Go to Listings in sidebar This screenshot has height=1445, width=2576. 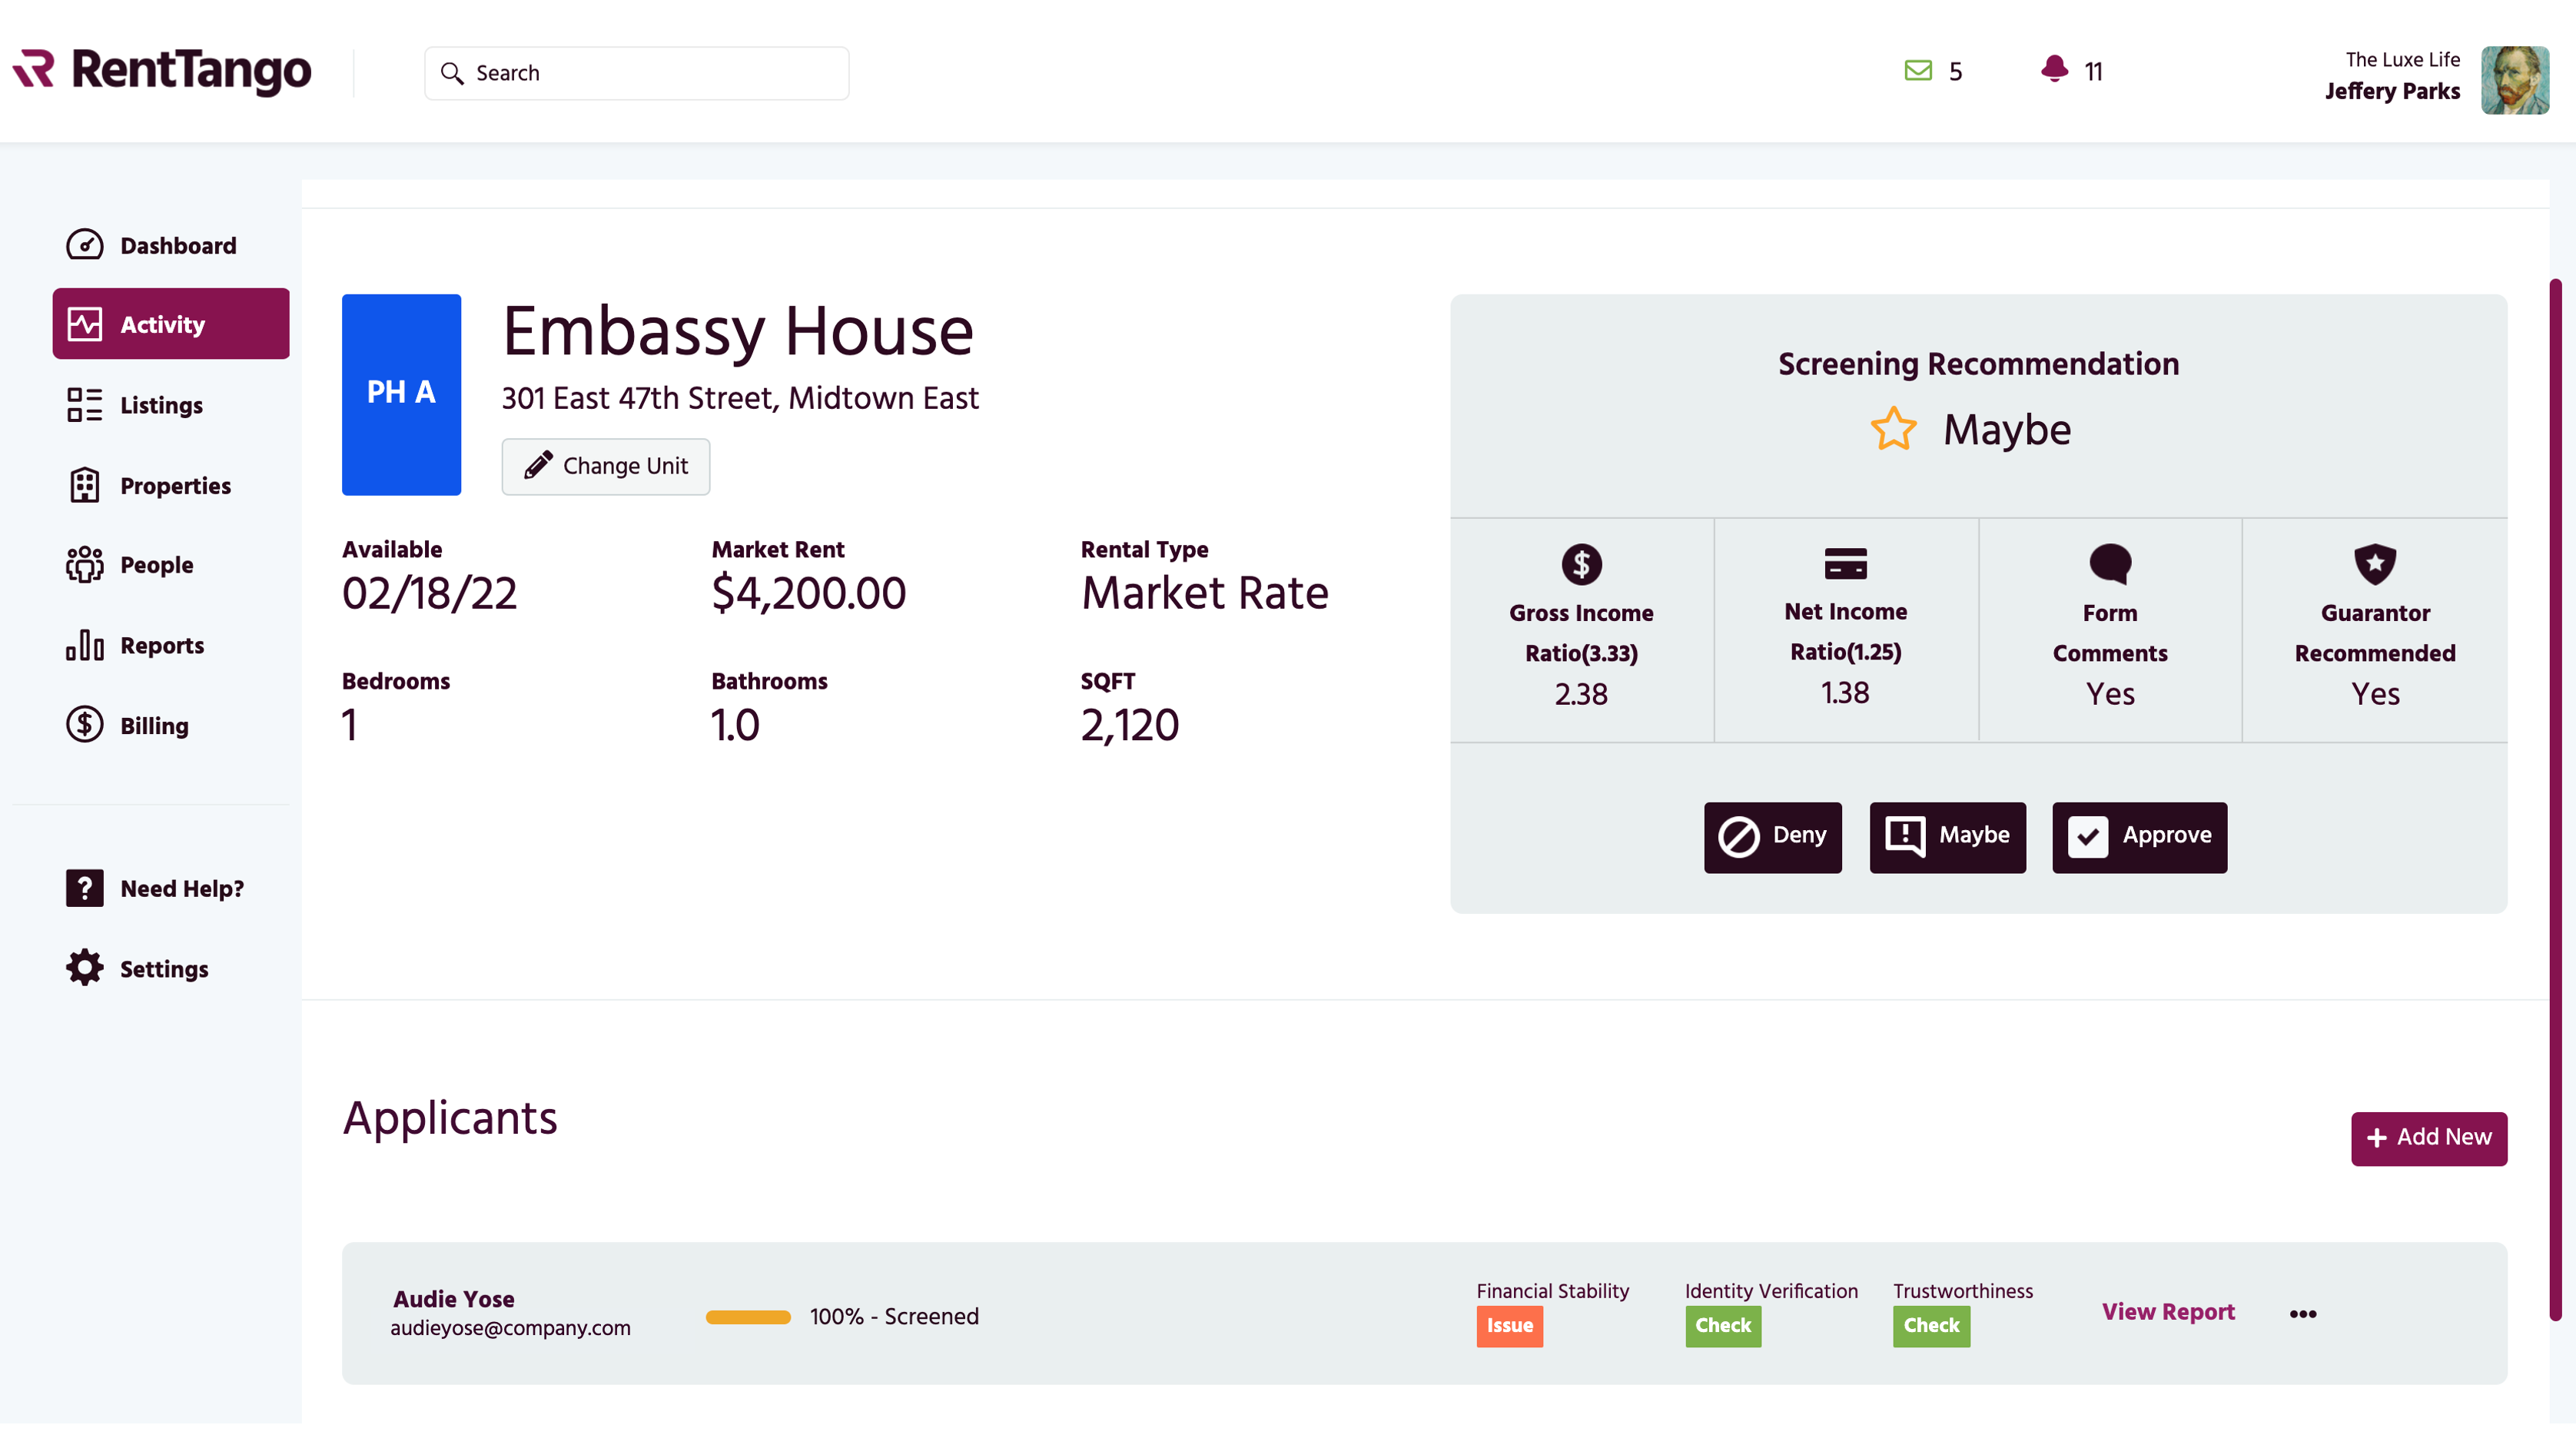(160, 405)
